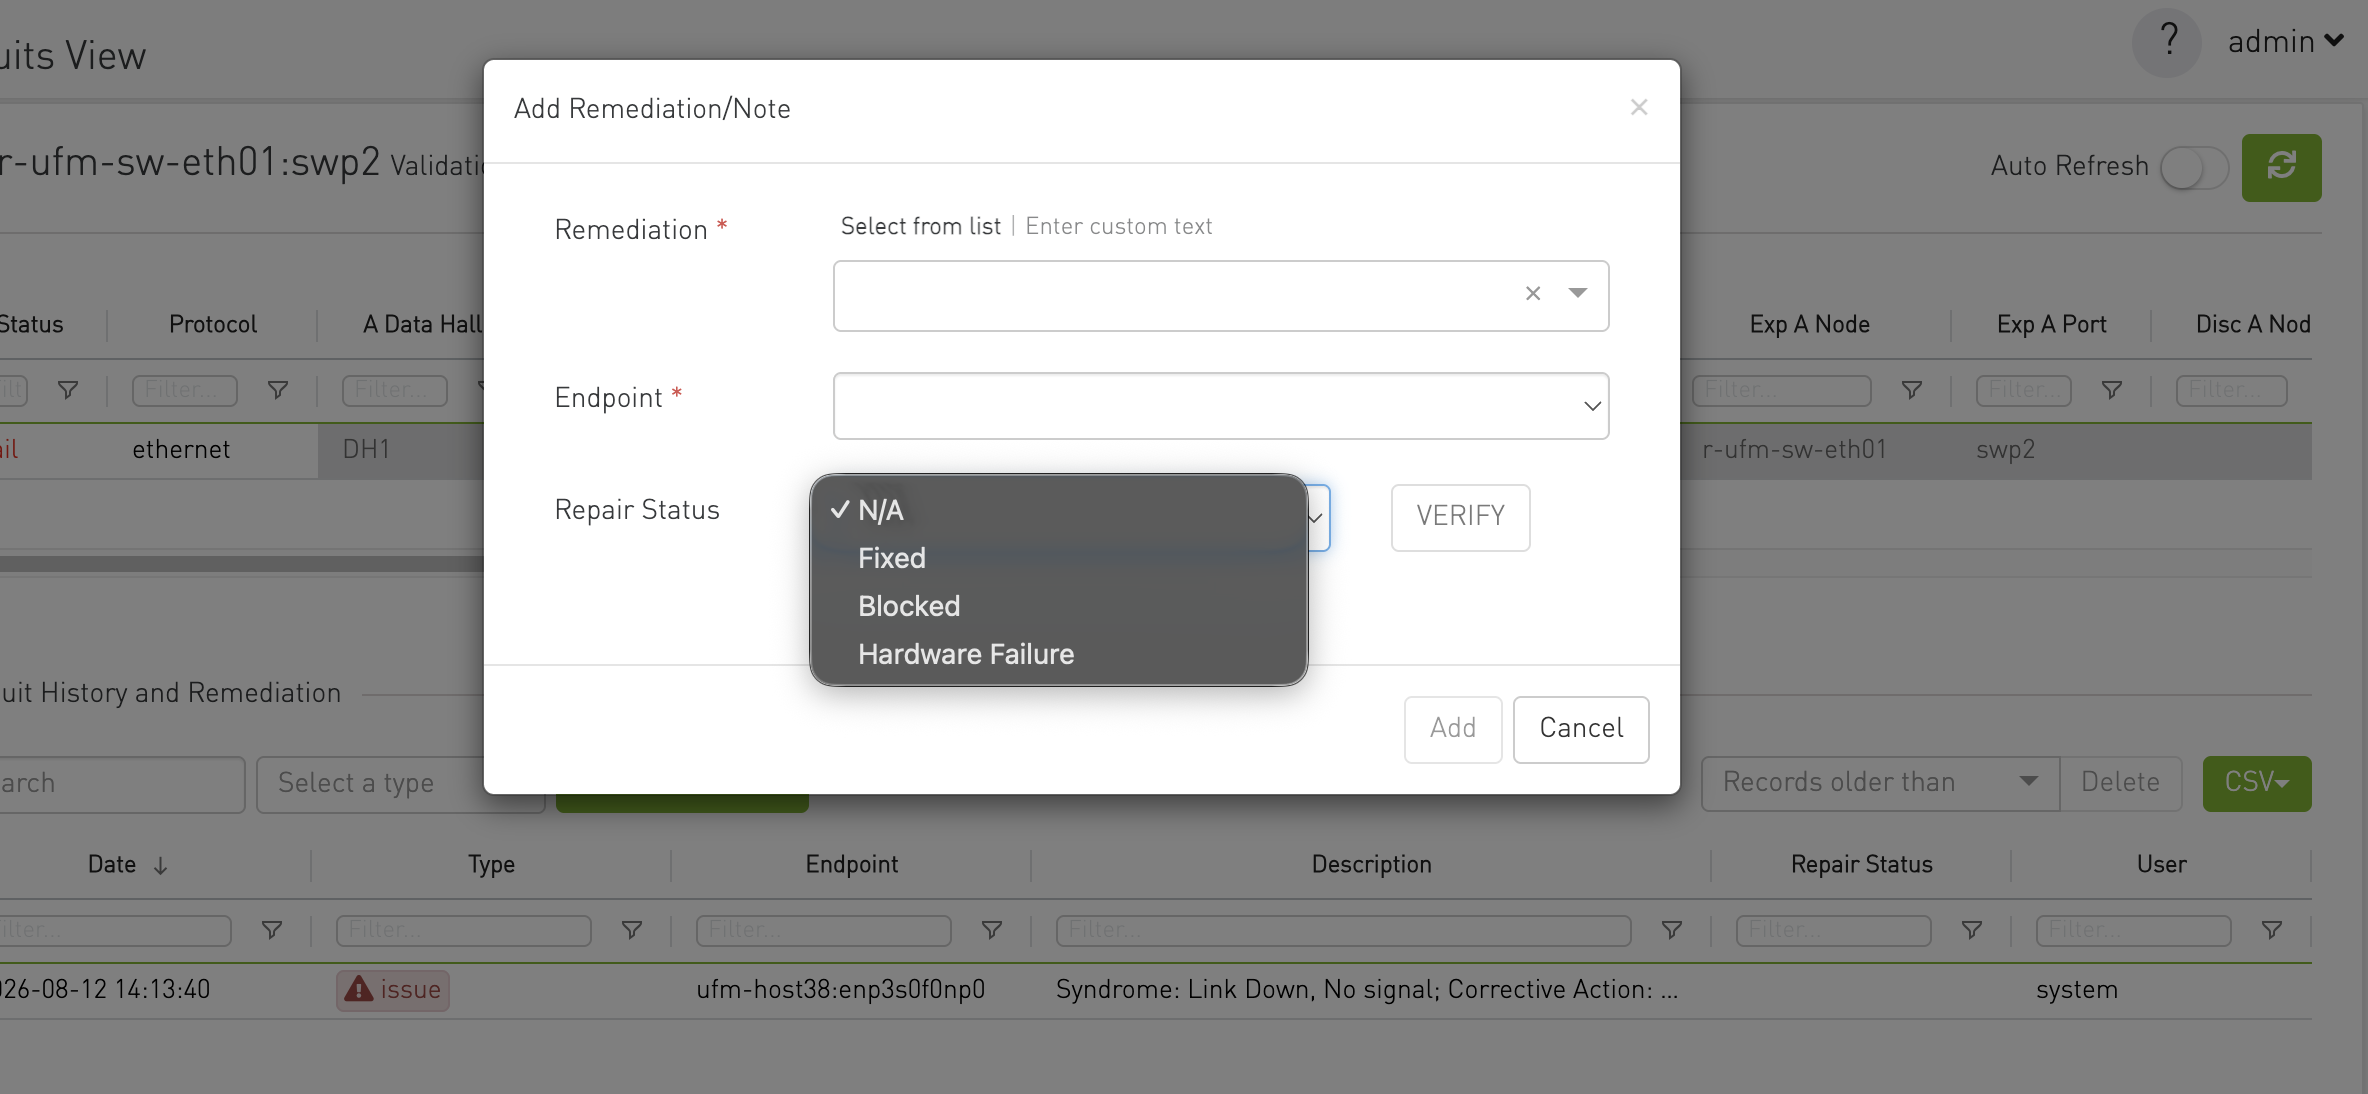Click the history Endpoint filter input
This screenshot has height=1094, width=2368.
(x=824, y=930)
